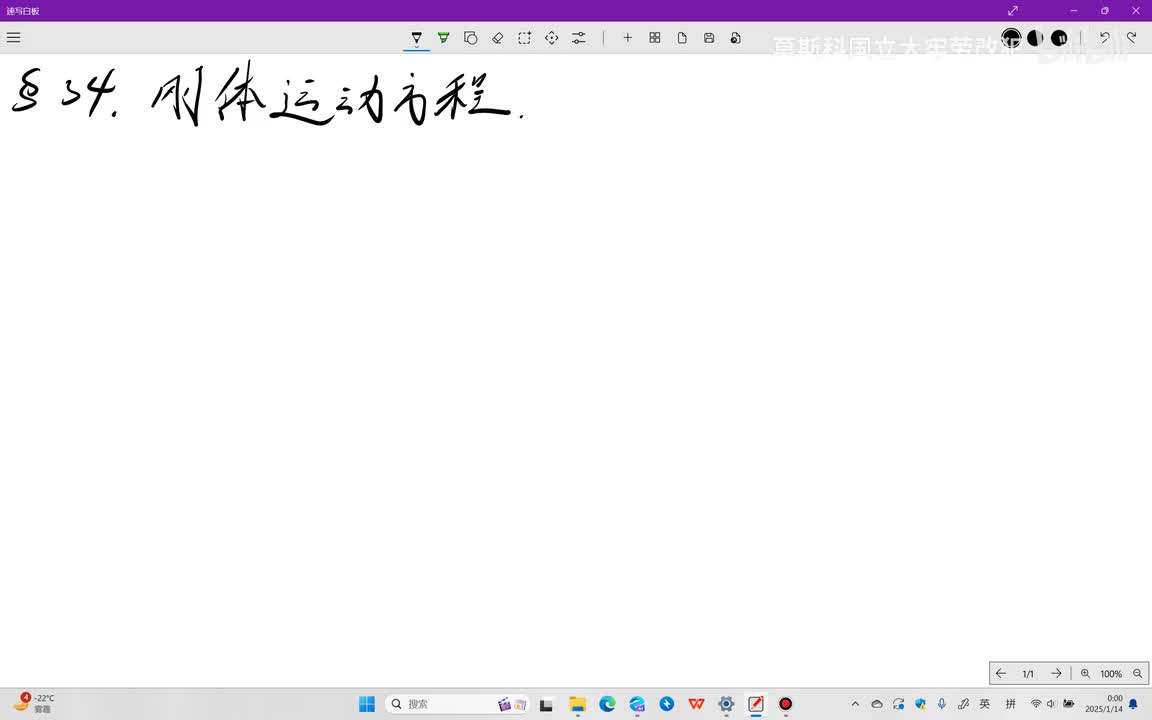Launch Microsoft Edge from taskbar
Viewport: 1152px width, 720px height.
(x=607, y=704)
